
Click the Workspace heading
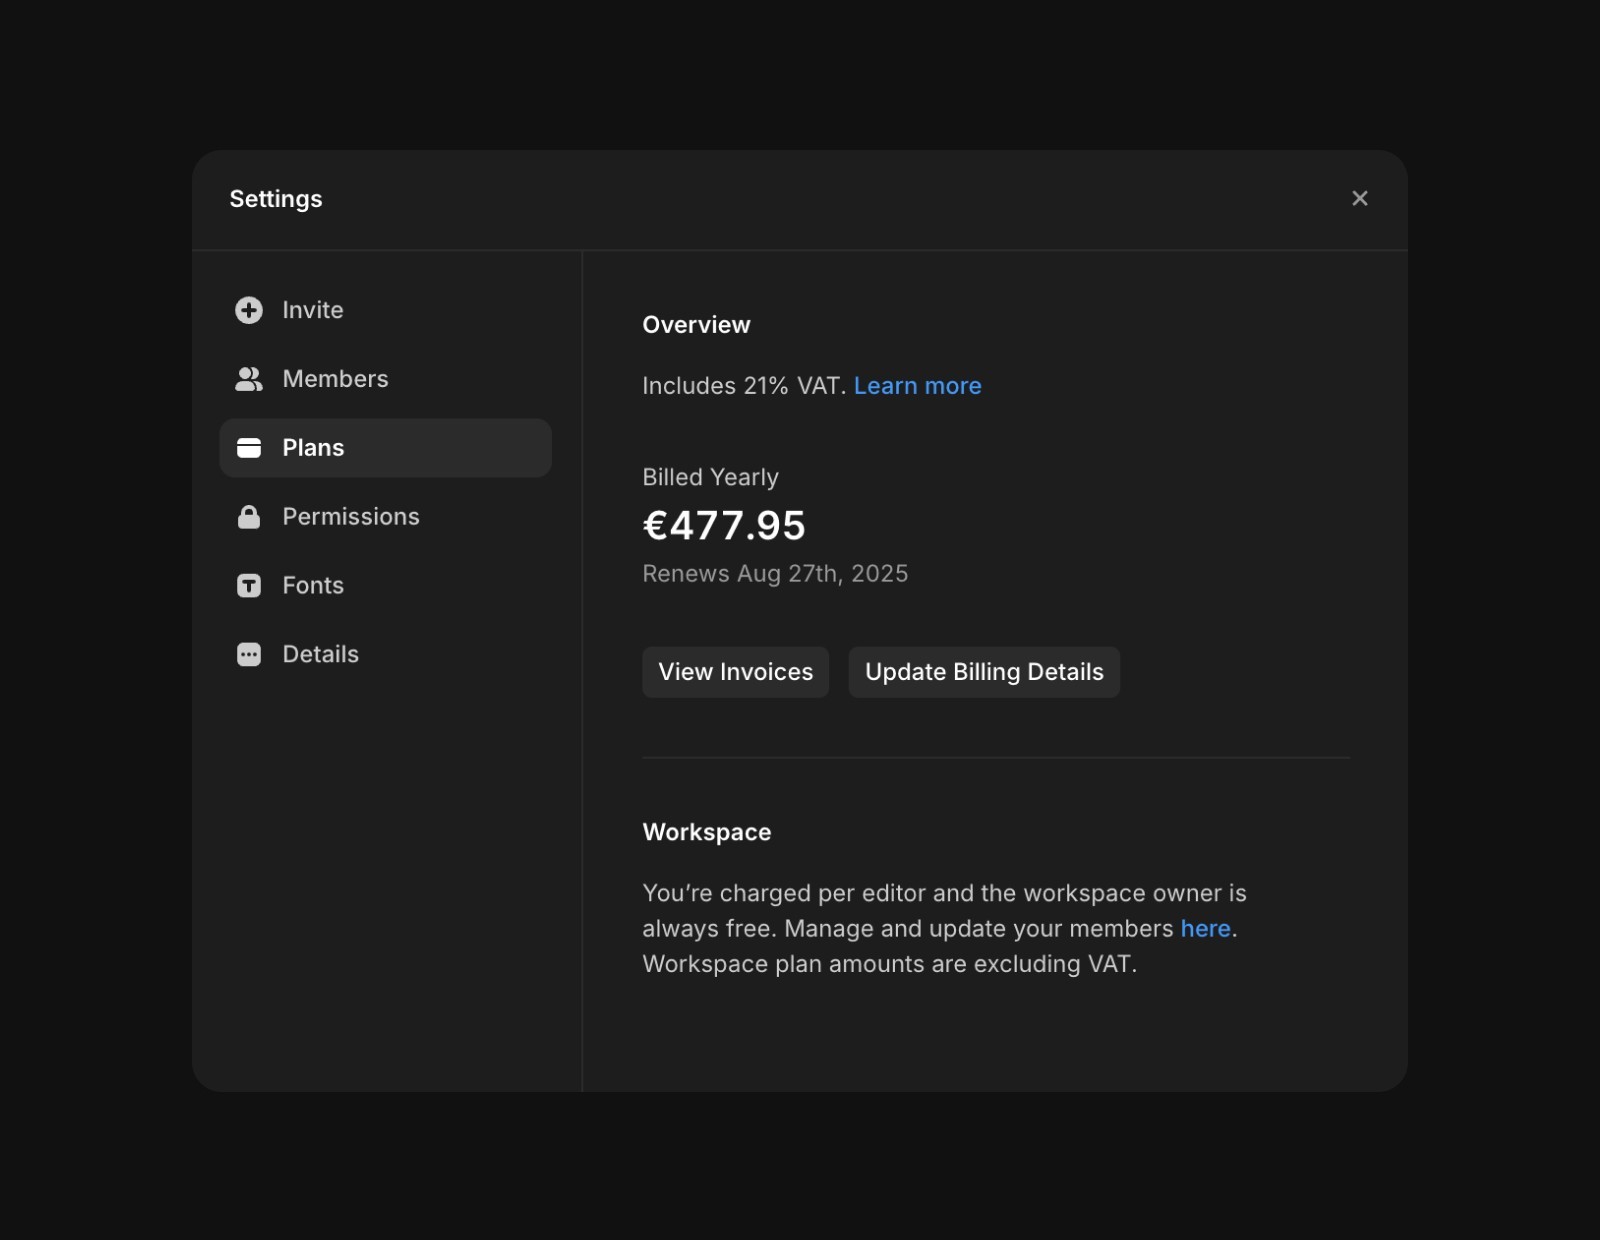(x=707, y=833)
